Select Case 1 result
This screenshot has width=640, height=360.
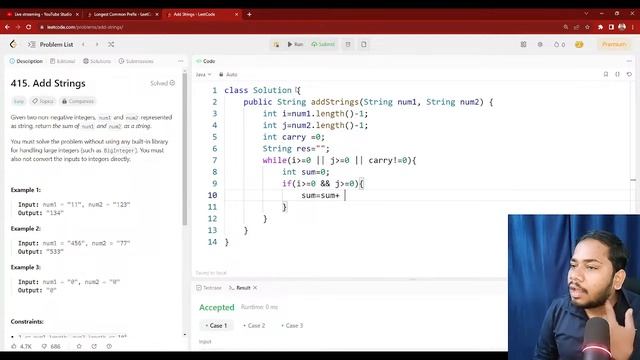click(216, 326)
